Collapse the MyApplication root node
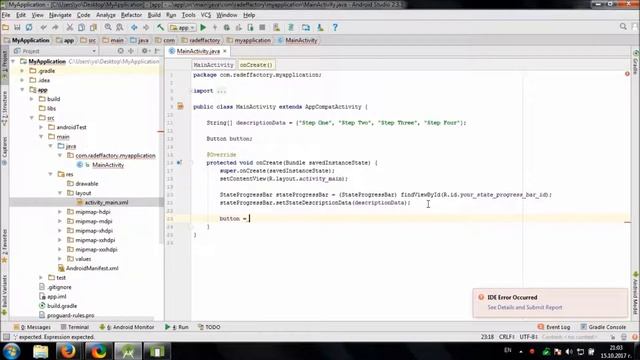The height and width of the screenshot is (360, 640). tap(14, 62)
